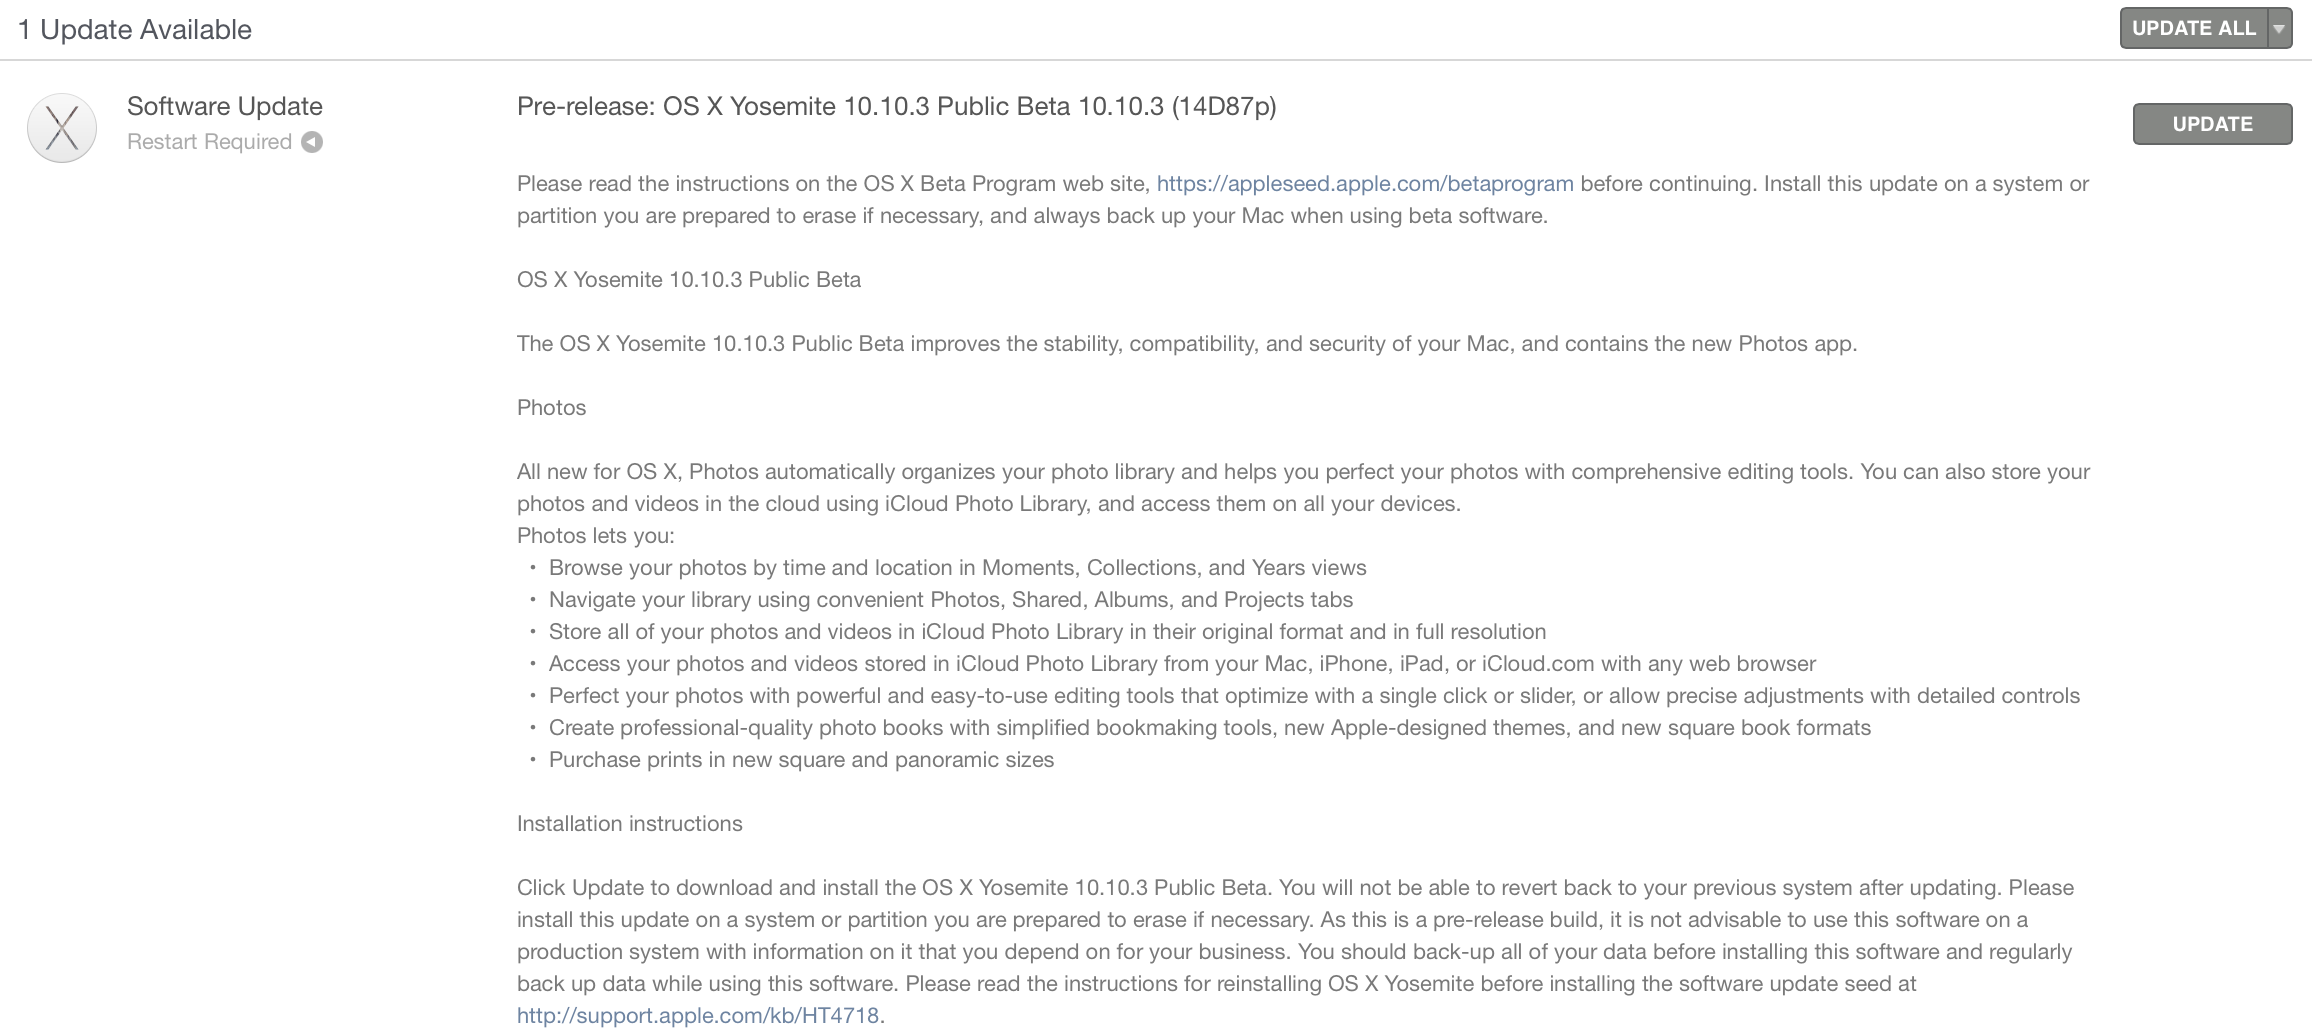This screenshot has width=2312, height=1032.
Task: Click the 'Navigate your library' bullet line
Action: pyautogui.click(x=950, y=600)
